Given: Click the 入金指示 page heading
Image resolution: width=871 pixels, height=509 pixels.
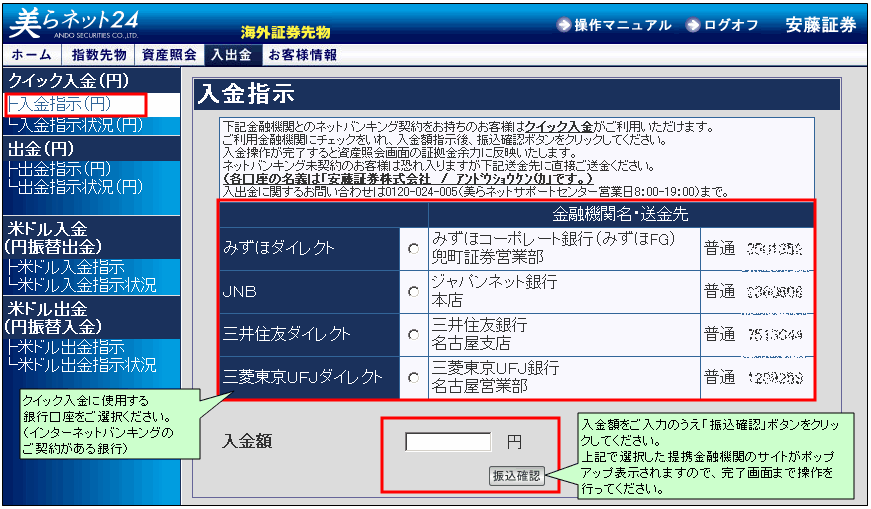Looking at the screenshot, I should (x=246, y=93).
